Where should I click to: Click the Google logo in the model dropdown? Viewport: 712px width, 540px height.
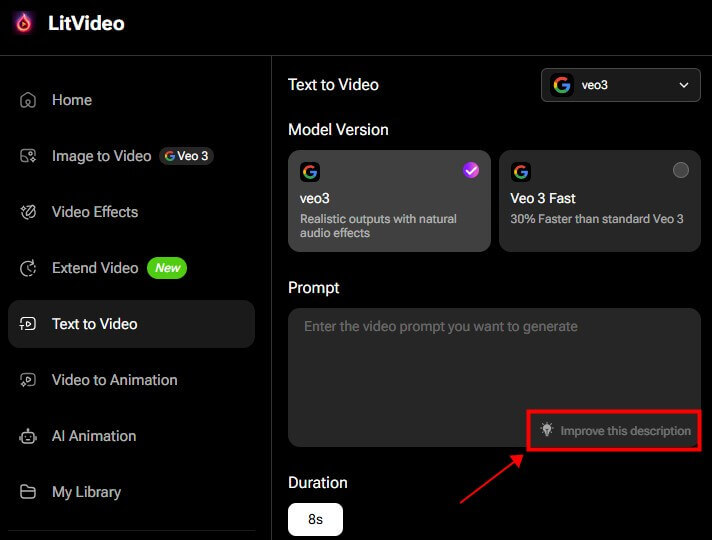click(x=562, y=85)
